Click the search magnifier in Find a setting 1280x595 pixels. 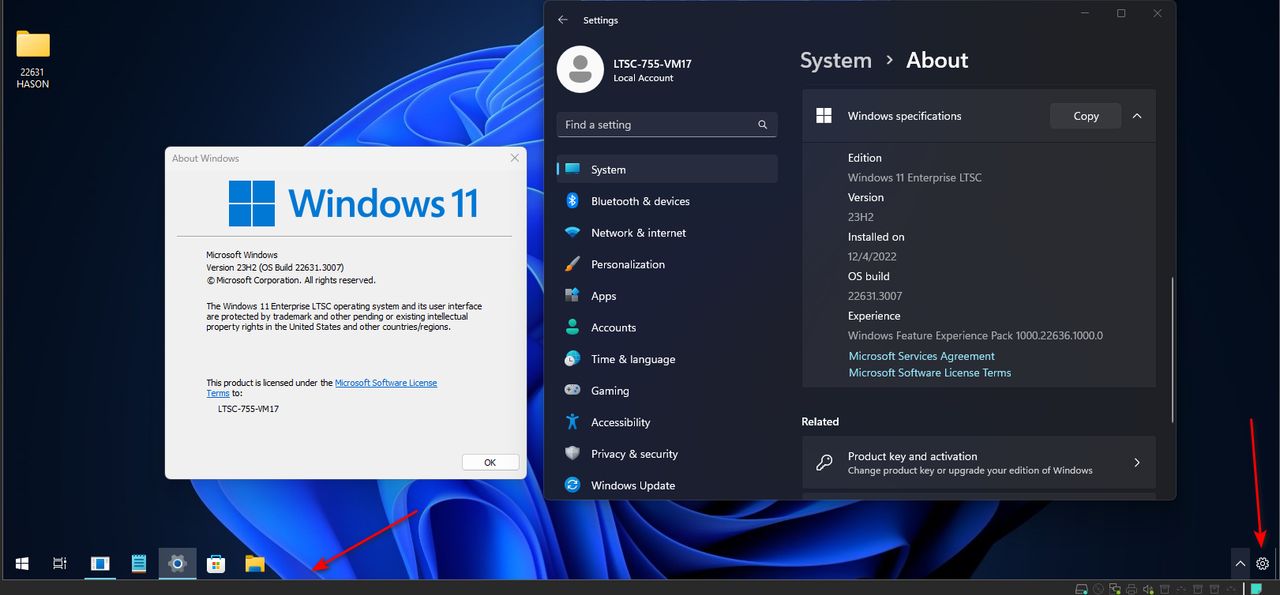pos(762,125)
